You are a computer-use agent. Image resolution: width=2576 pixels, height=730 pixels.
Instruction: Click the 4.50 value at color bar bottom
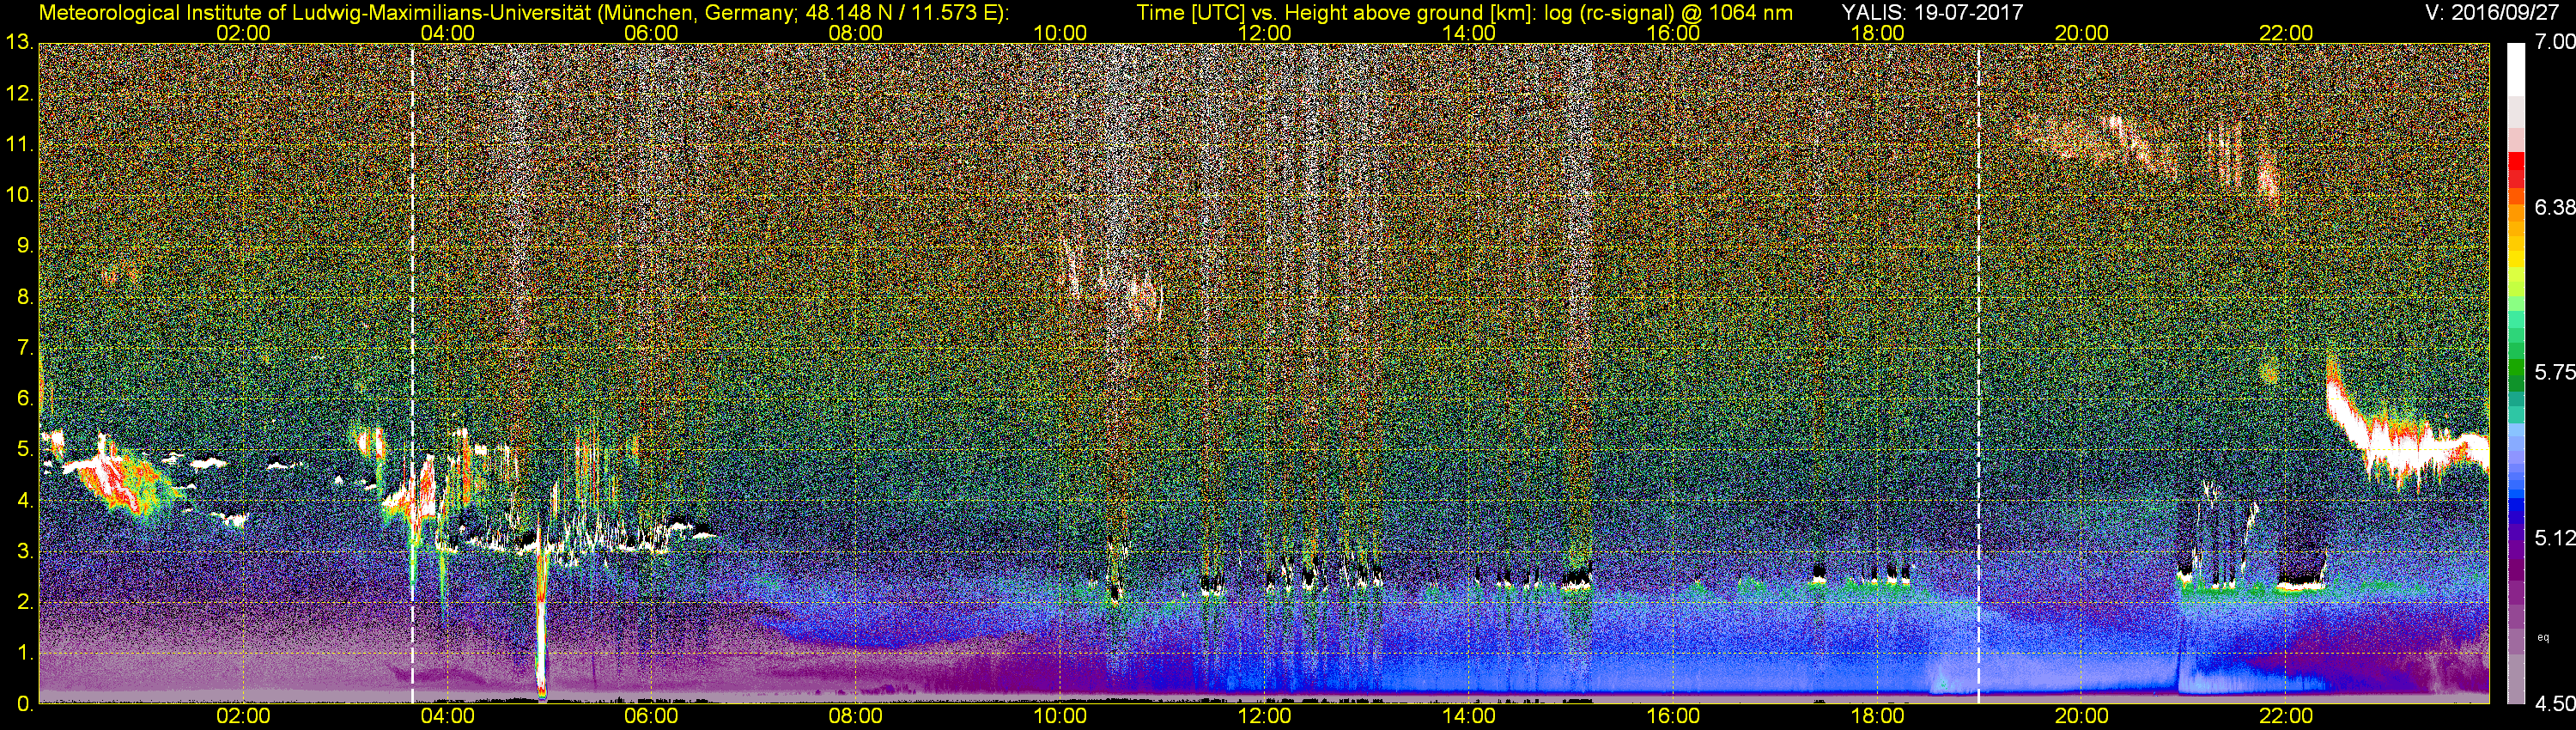tap(2555, 704)
